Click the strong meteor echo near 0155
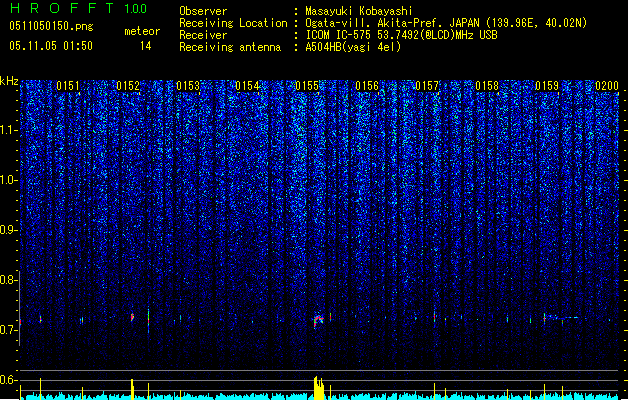Image resolution: width=629 pixels, height=400 pixels. (318, 320)
